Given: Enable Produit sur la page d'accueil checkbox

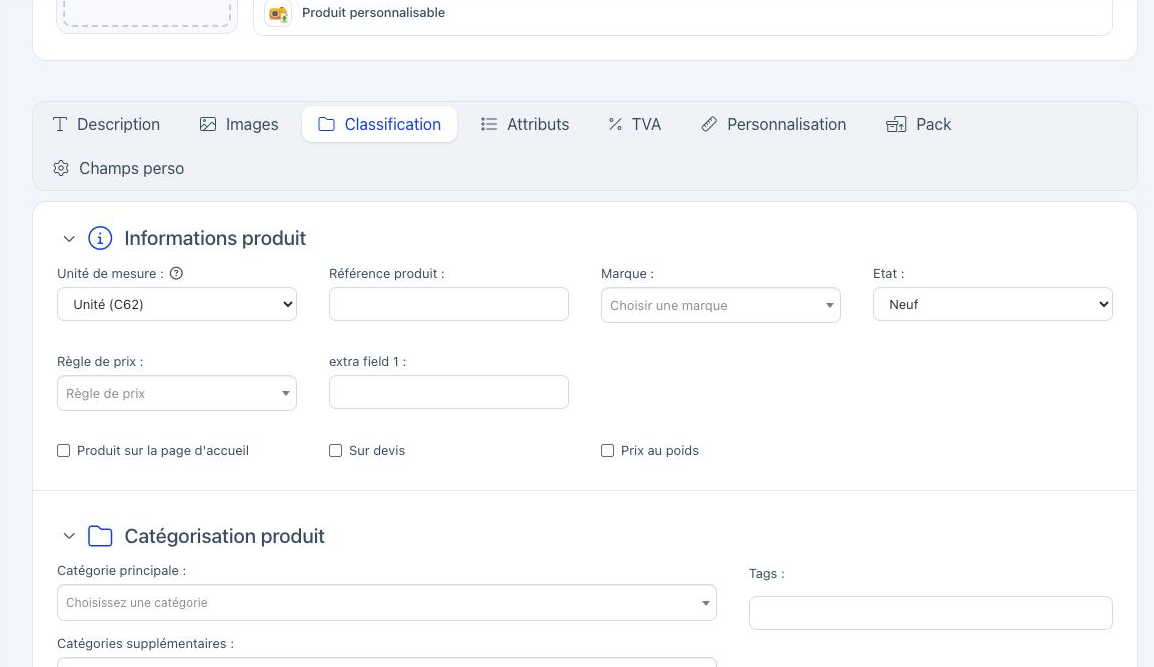Looking at the screenshot, I should (x=64, y=451).
